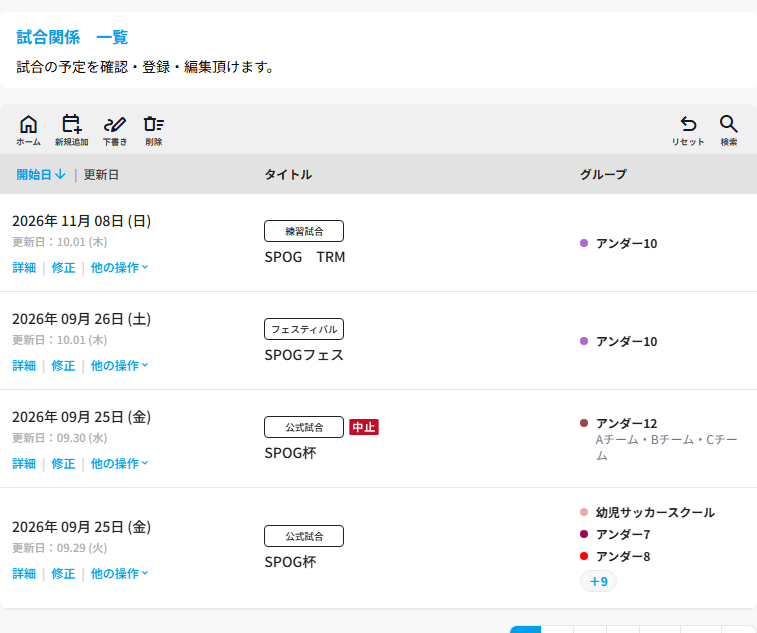Expand 他の操作 for cancelled SPOG杯 row
Image resolution: width=757 pixels, height=633 pixels.
point(119,464)
